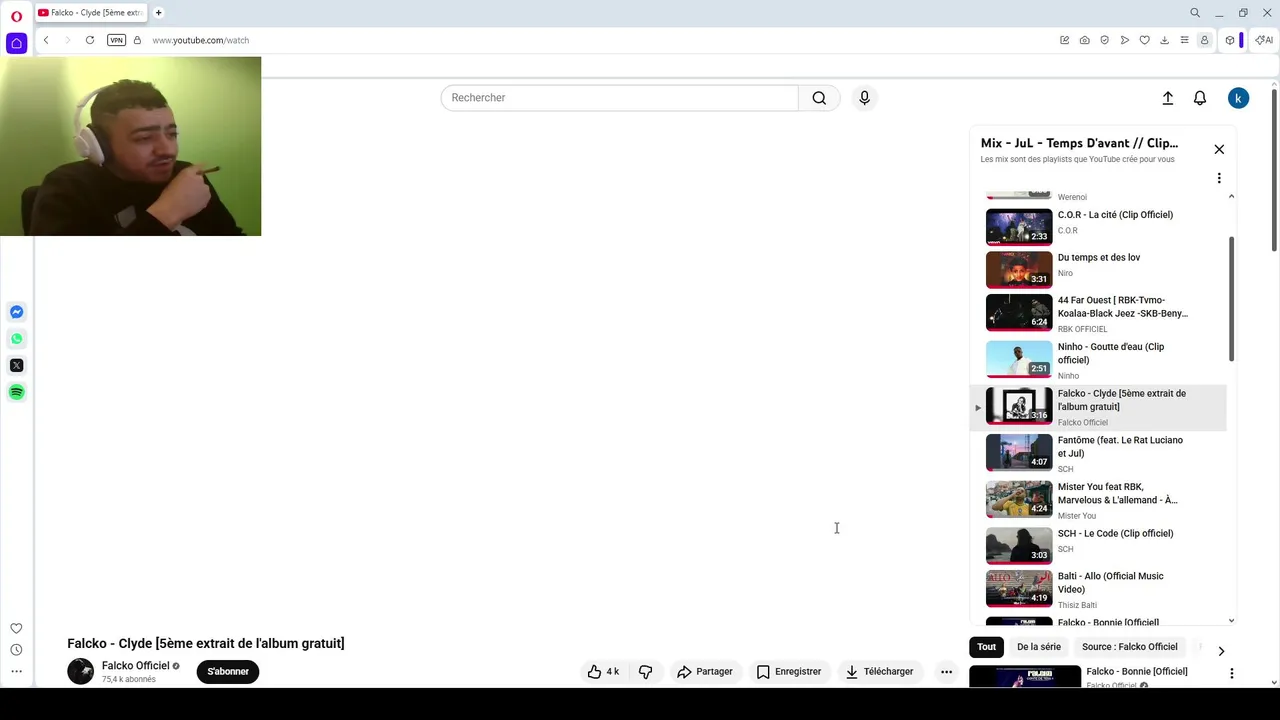
Task: Play 'Ninho - Goutte d'eau' video
Action: pyautogui.click(x=1098, y=359)
